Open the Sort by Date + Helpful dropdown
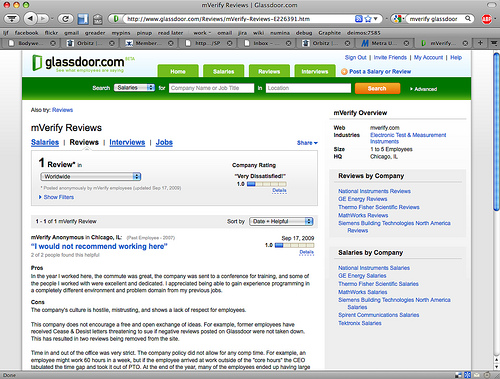 (x=281, y=221)
